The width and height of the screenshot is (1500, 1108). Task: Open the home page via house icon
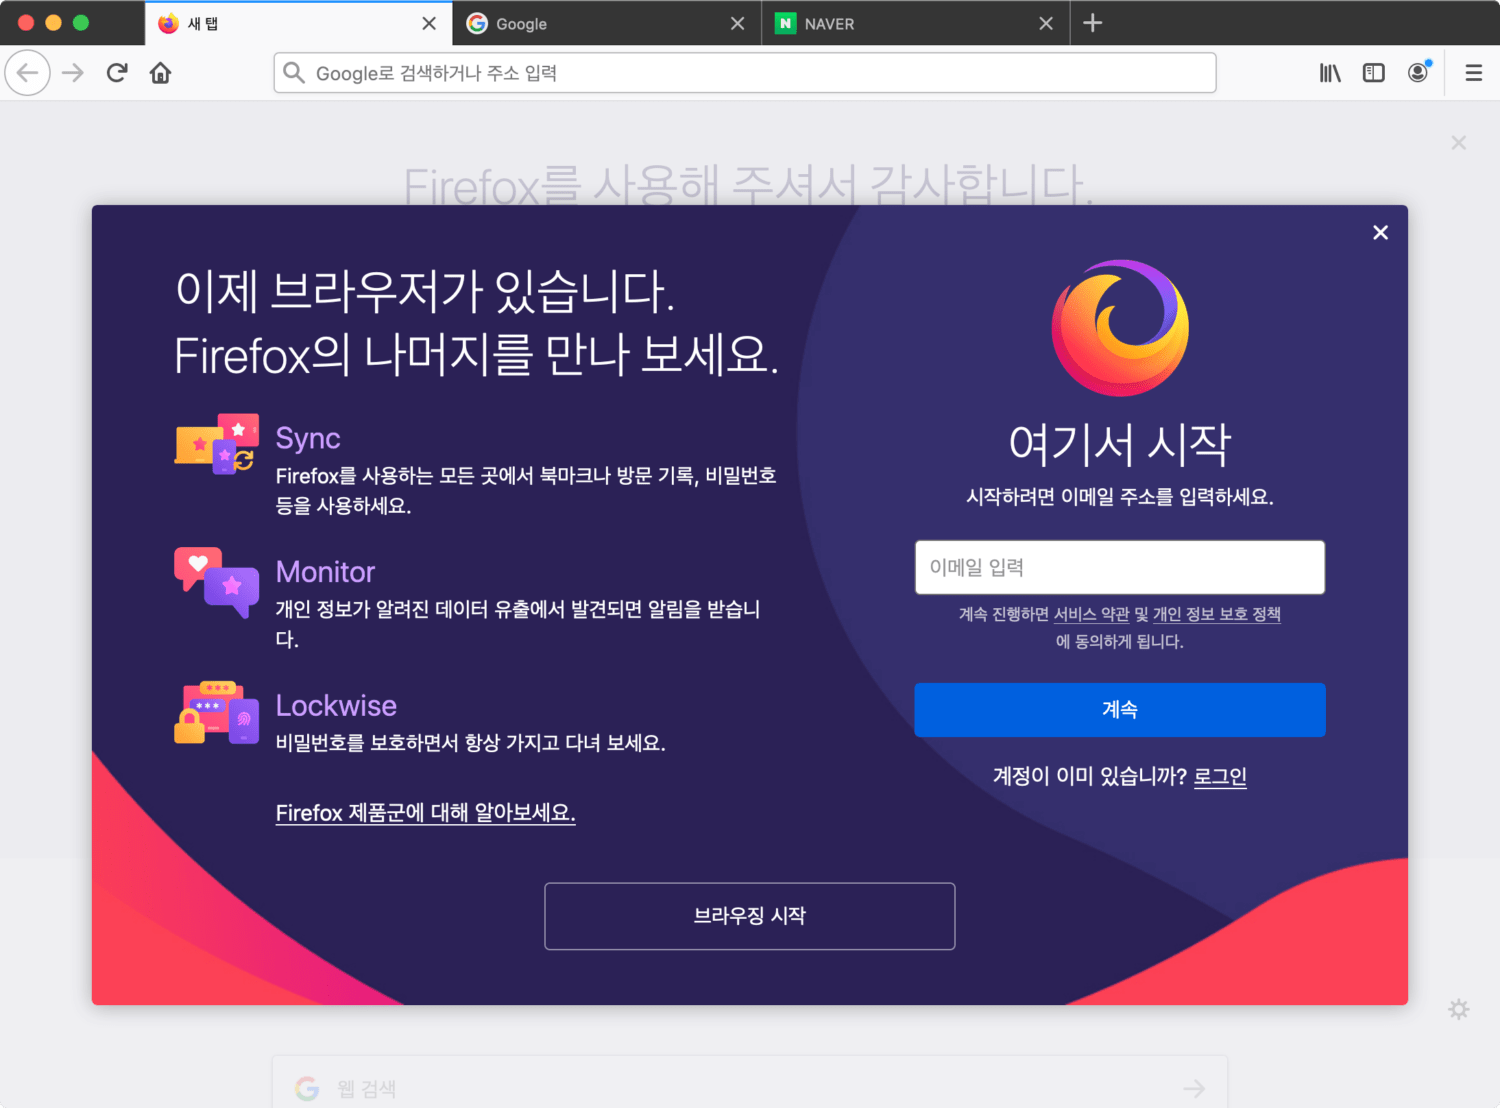160,73
